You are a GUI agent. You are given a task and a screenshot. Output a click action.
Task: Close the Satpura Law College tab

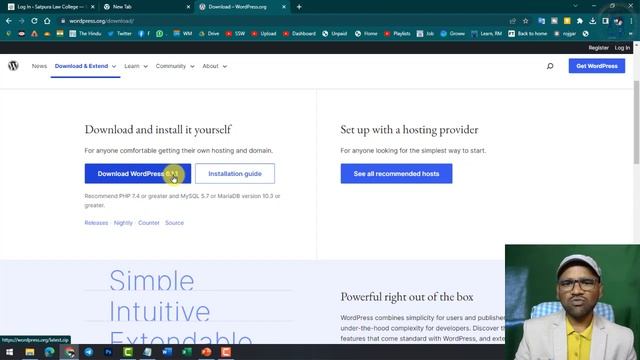[x=93, y=7]
